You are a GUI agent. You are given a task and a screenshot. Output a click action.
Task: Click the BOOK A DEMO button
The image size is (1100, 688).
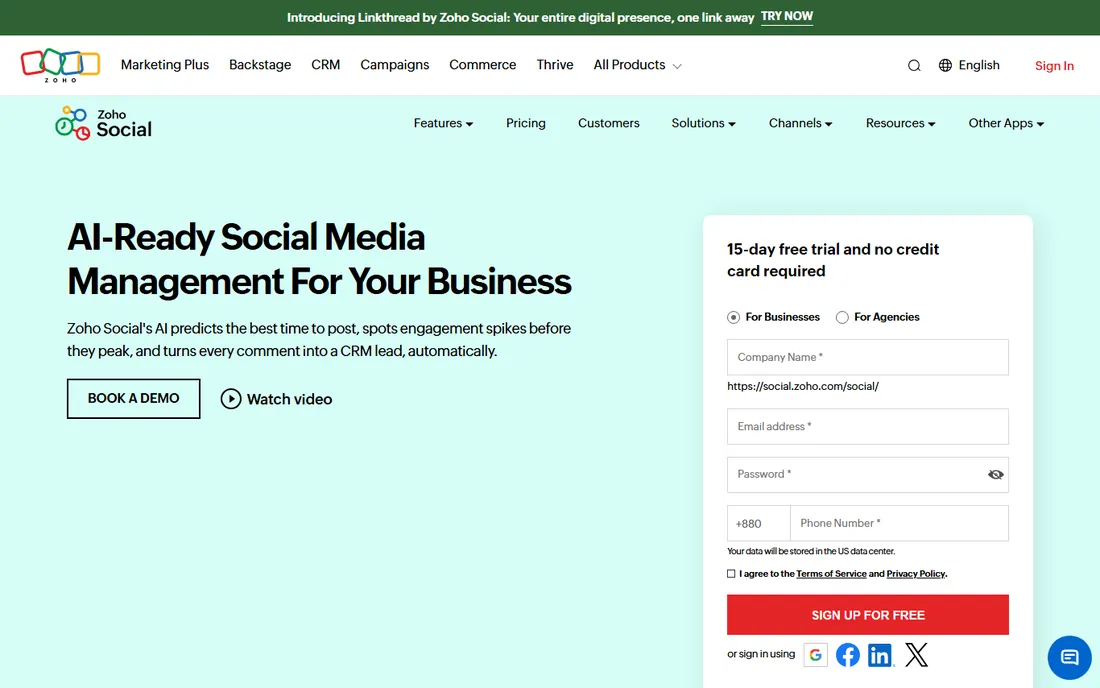(133, 398)
